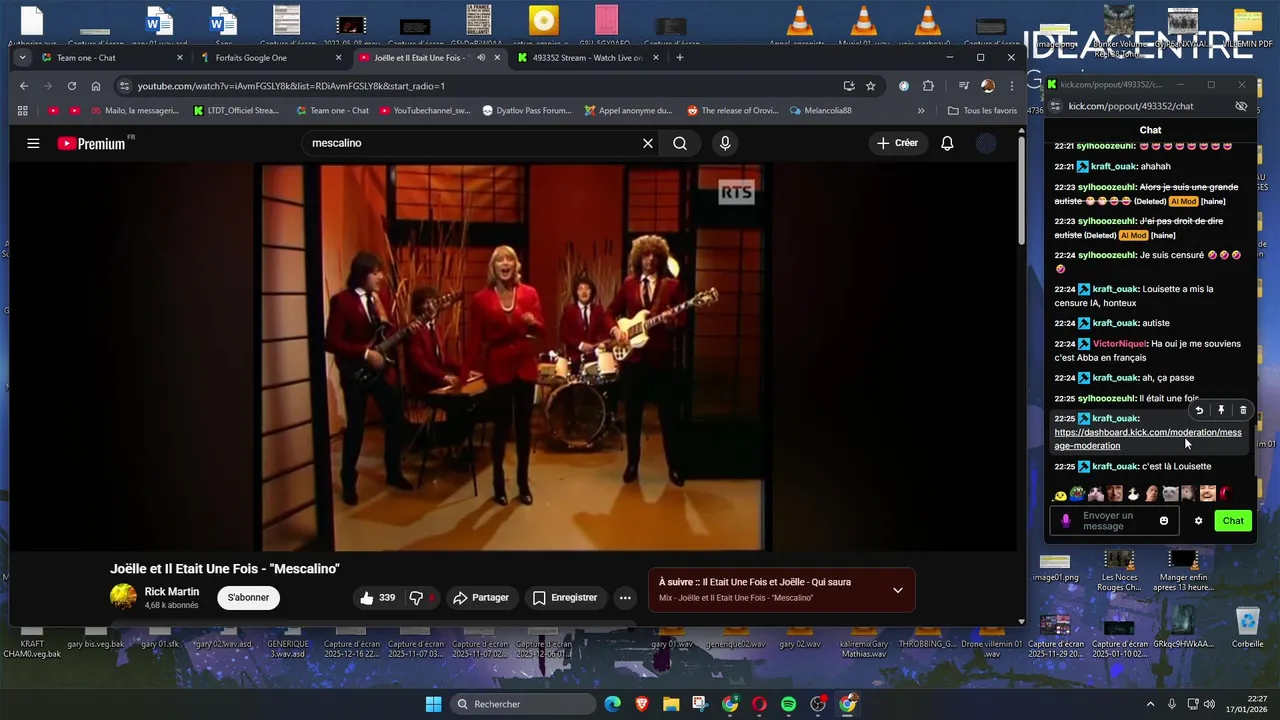The height and width of the screenshot is (720, 1280).
Task: Click inside the Mescalino video player
Action: tap(513, 357)
